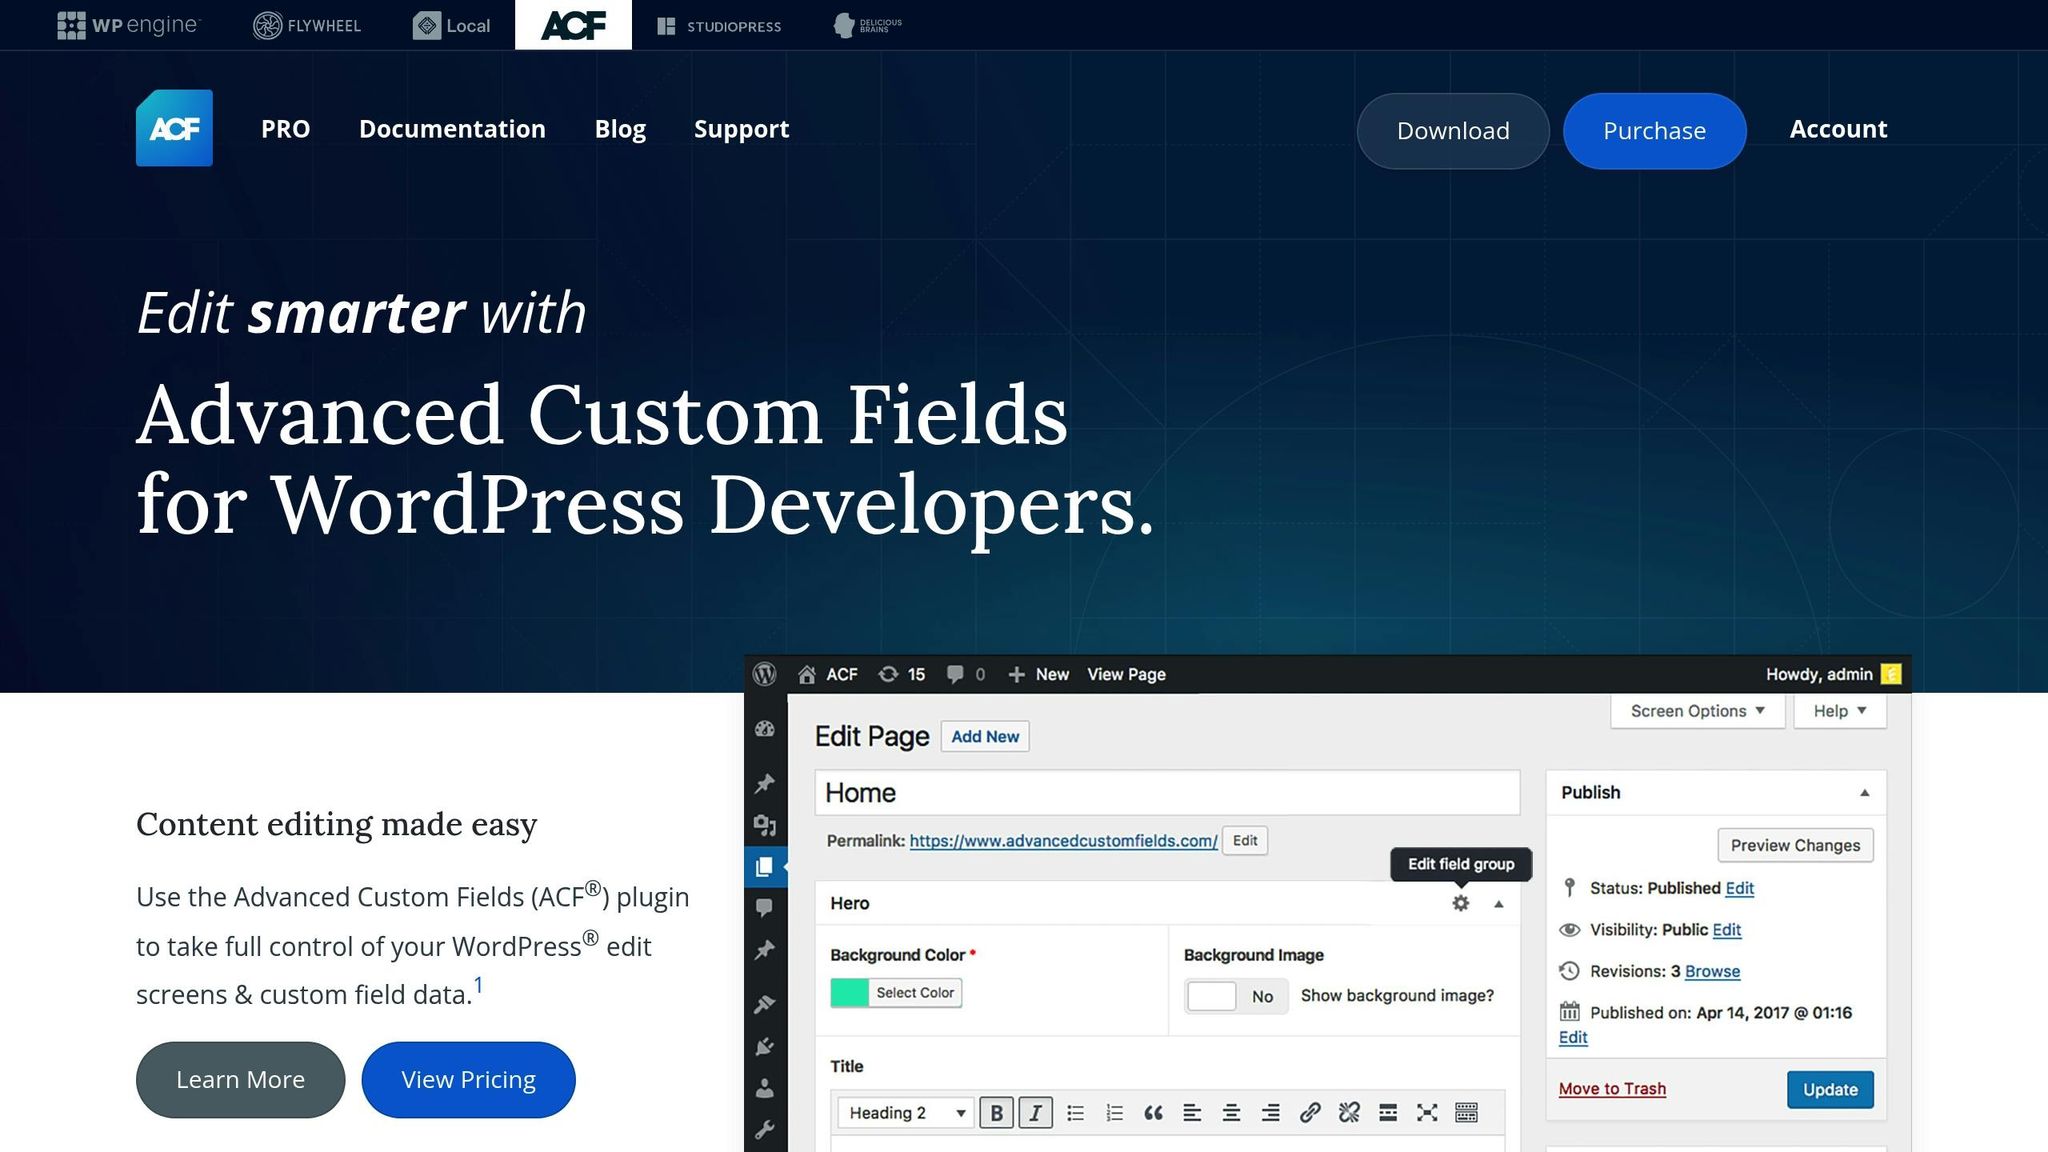Image resolution: width=2048 pixels, height=1152 pixels.
Task: Click the Learn More button
Action: coord(240,1080)
